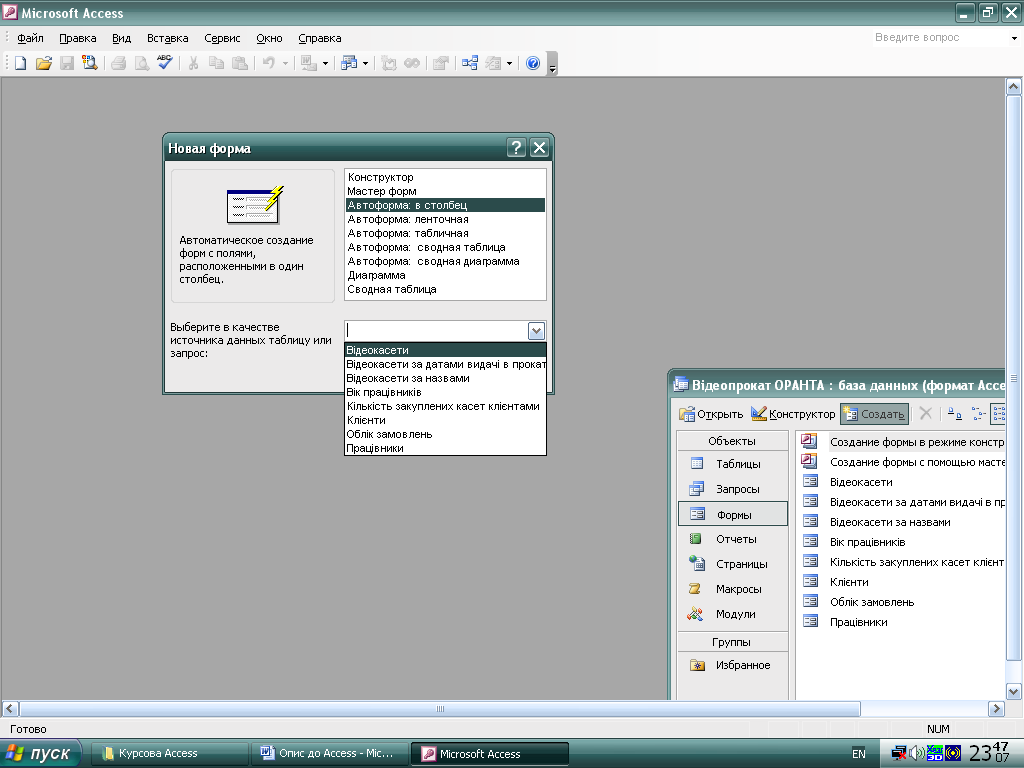Screen dimensions: 1024x768
Task: Choose Мастер форм in the form type list
Action: pos(445,191)
